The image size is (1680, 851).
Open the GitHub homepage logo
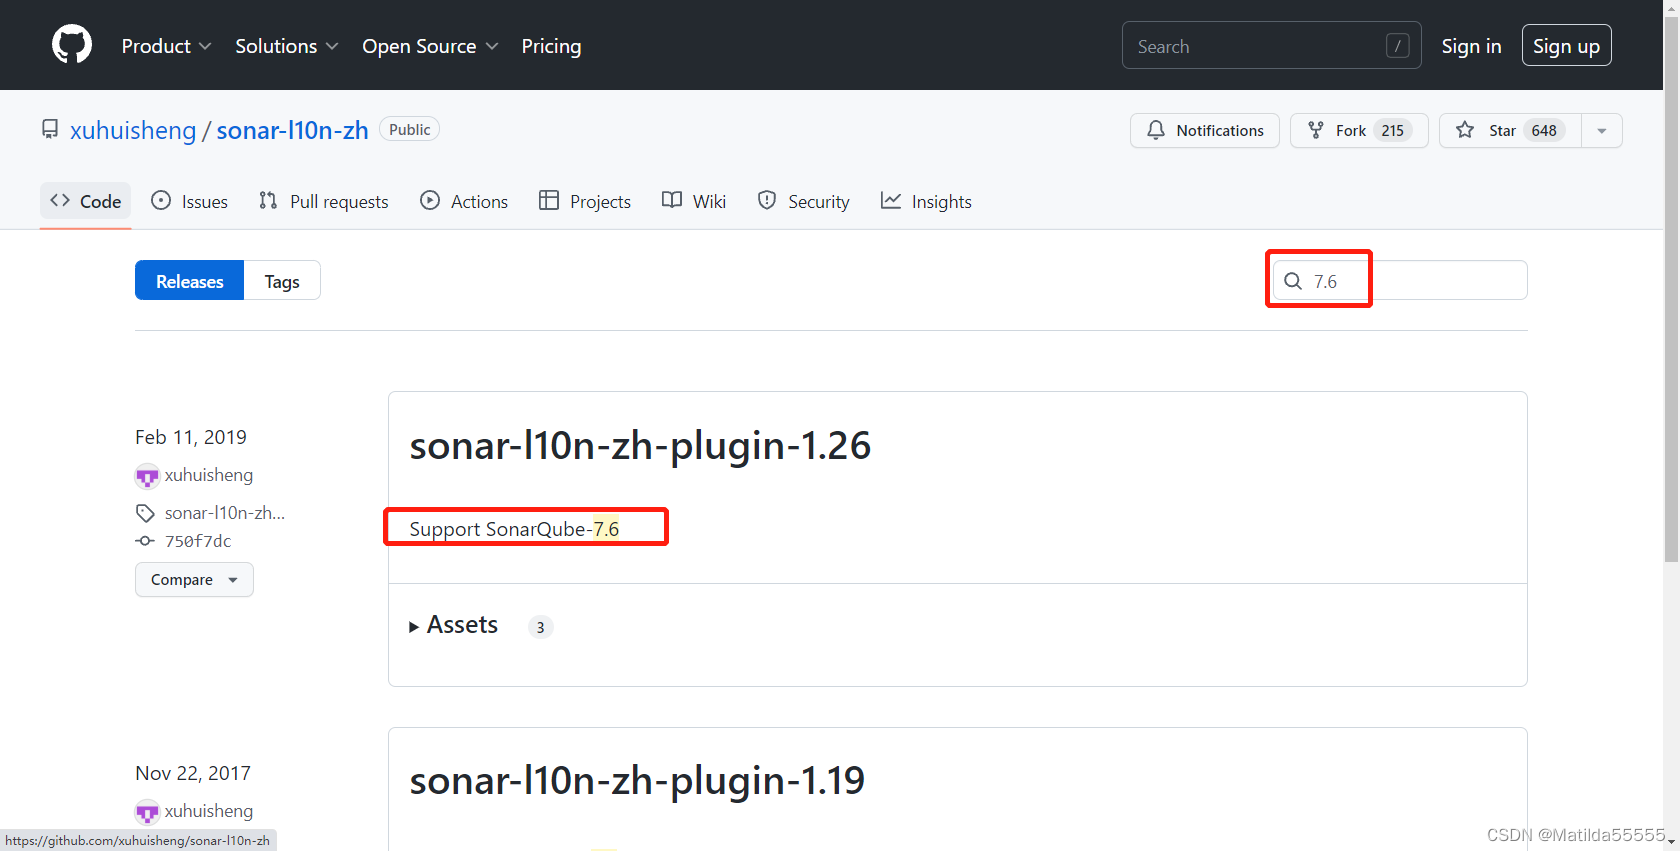coord(72,45)
